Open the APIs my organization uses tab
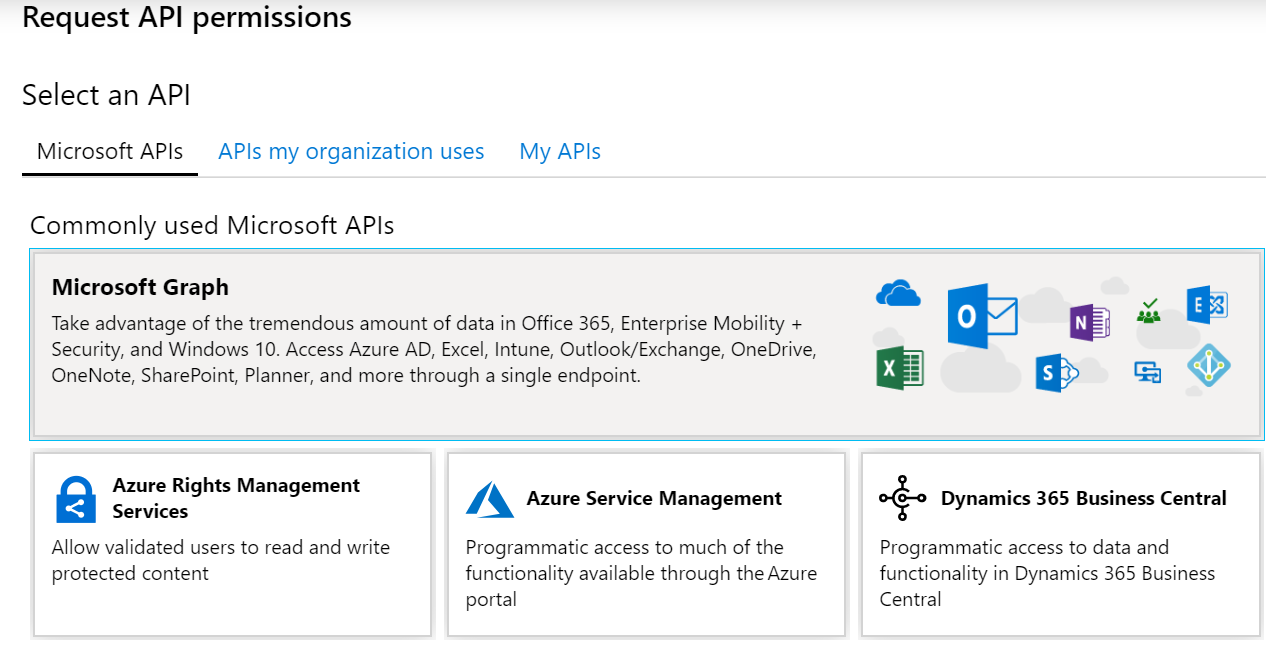This screenshot has height=647, width=1266. point(351,152)
